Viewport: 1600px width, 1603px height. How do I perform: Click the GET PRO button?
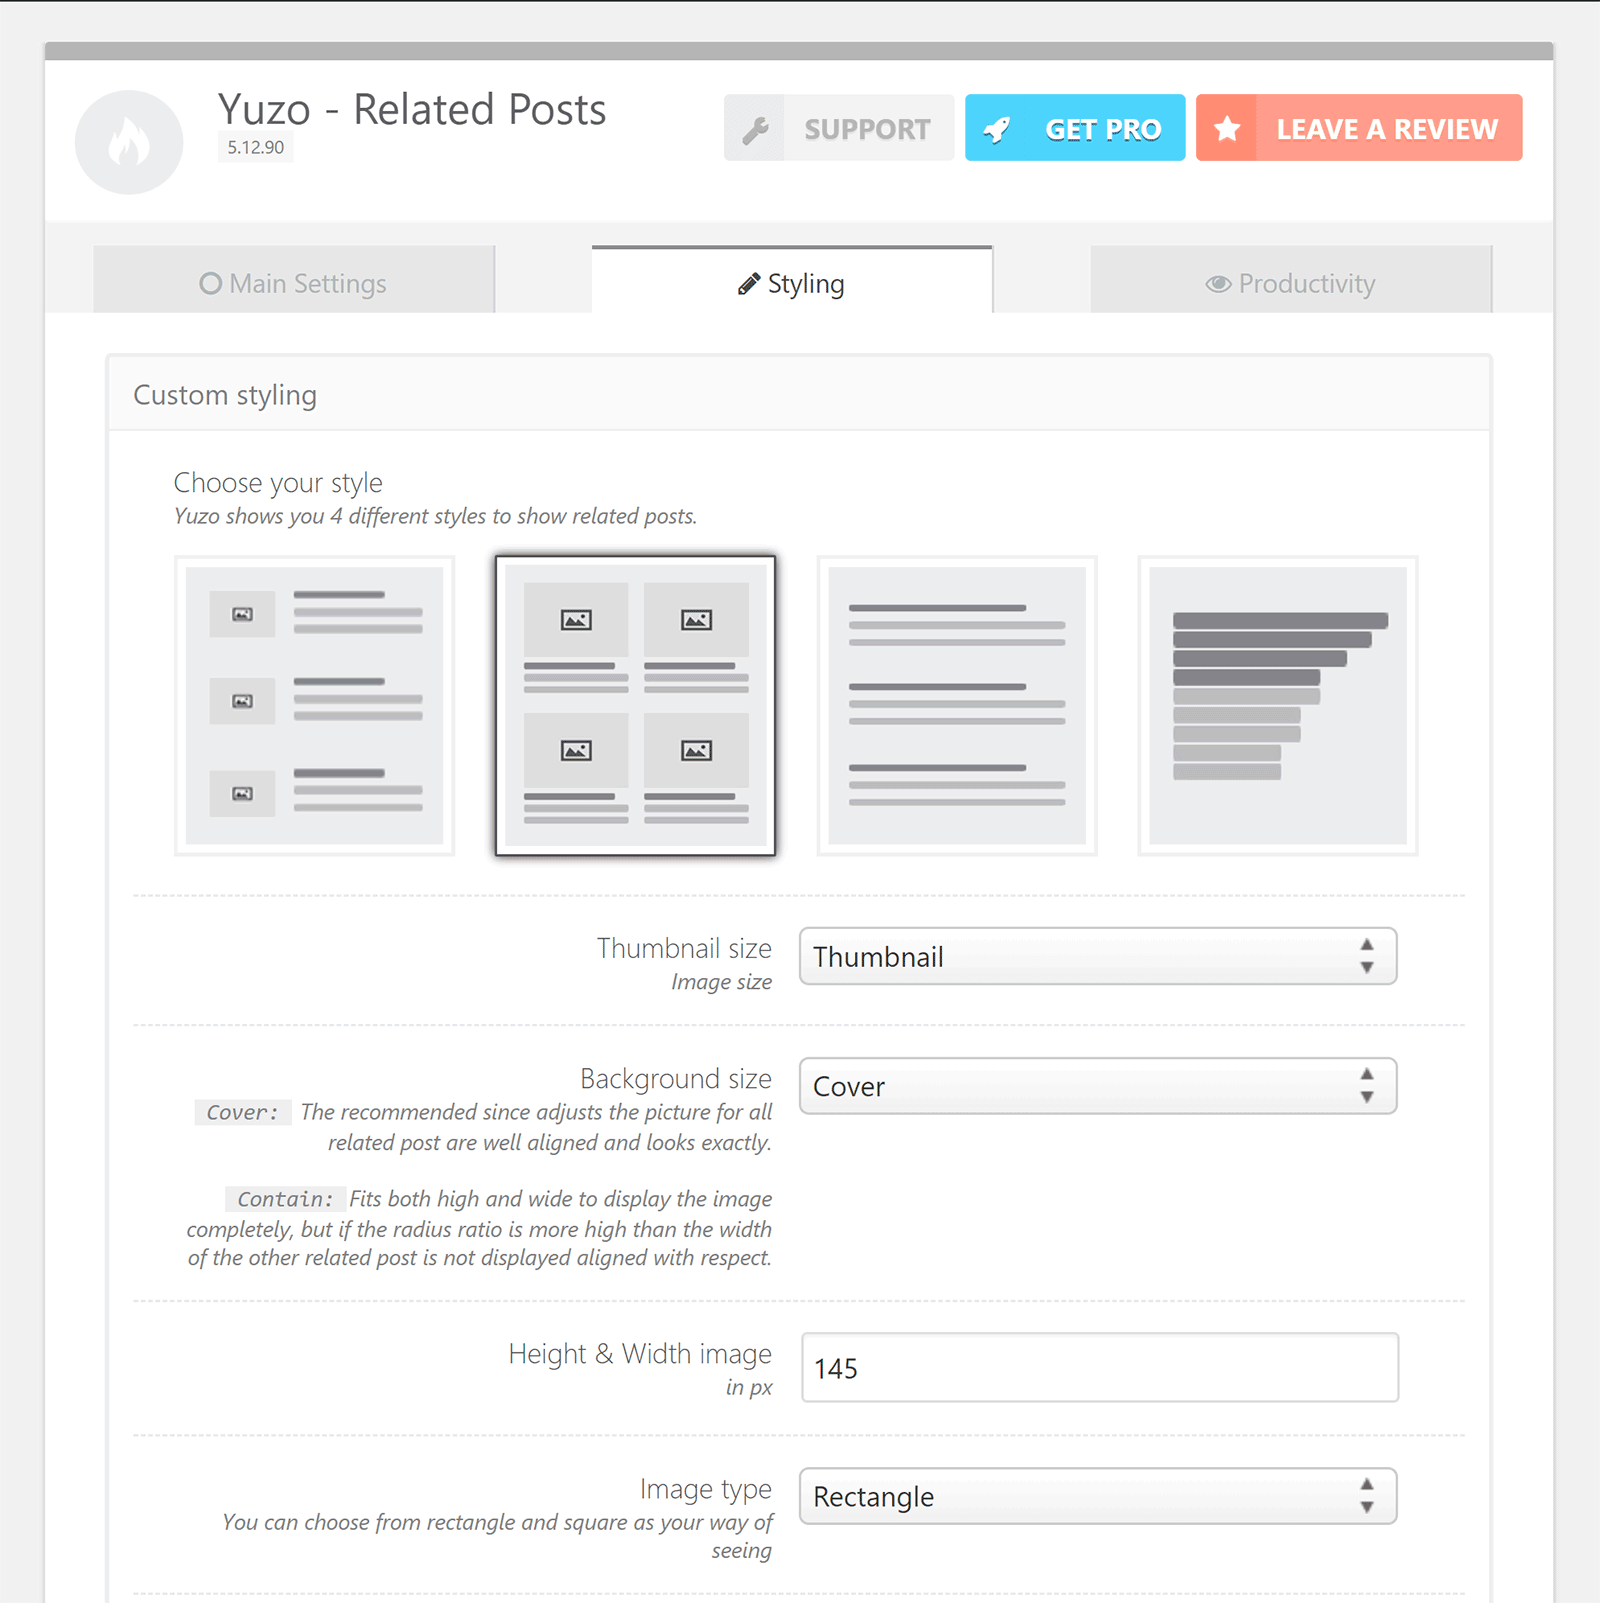(1075, 128)
